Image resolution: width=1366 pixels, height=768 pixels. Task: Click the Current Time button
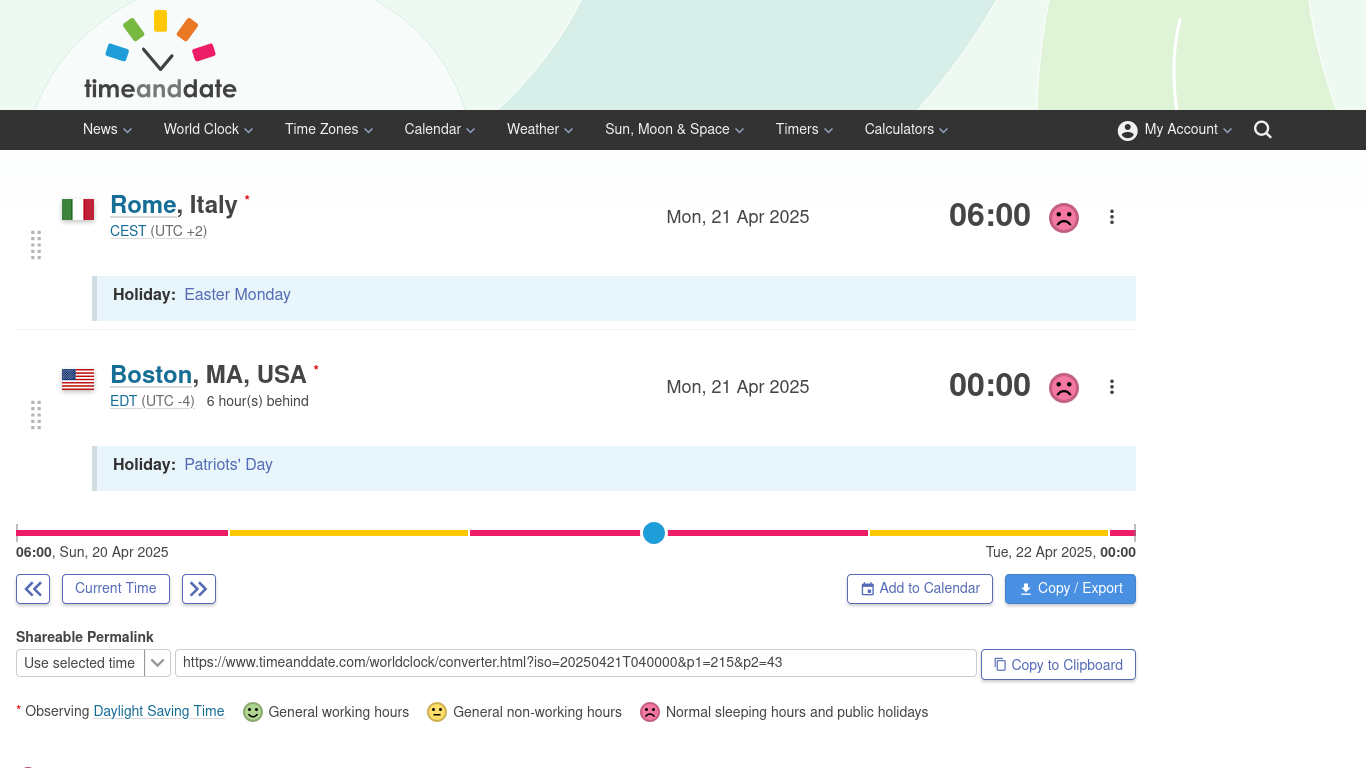coord(116,589)
